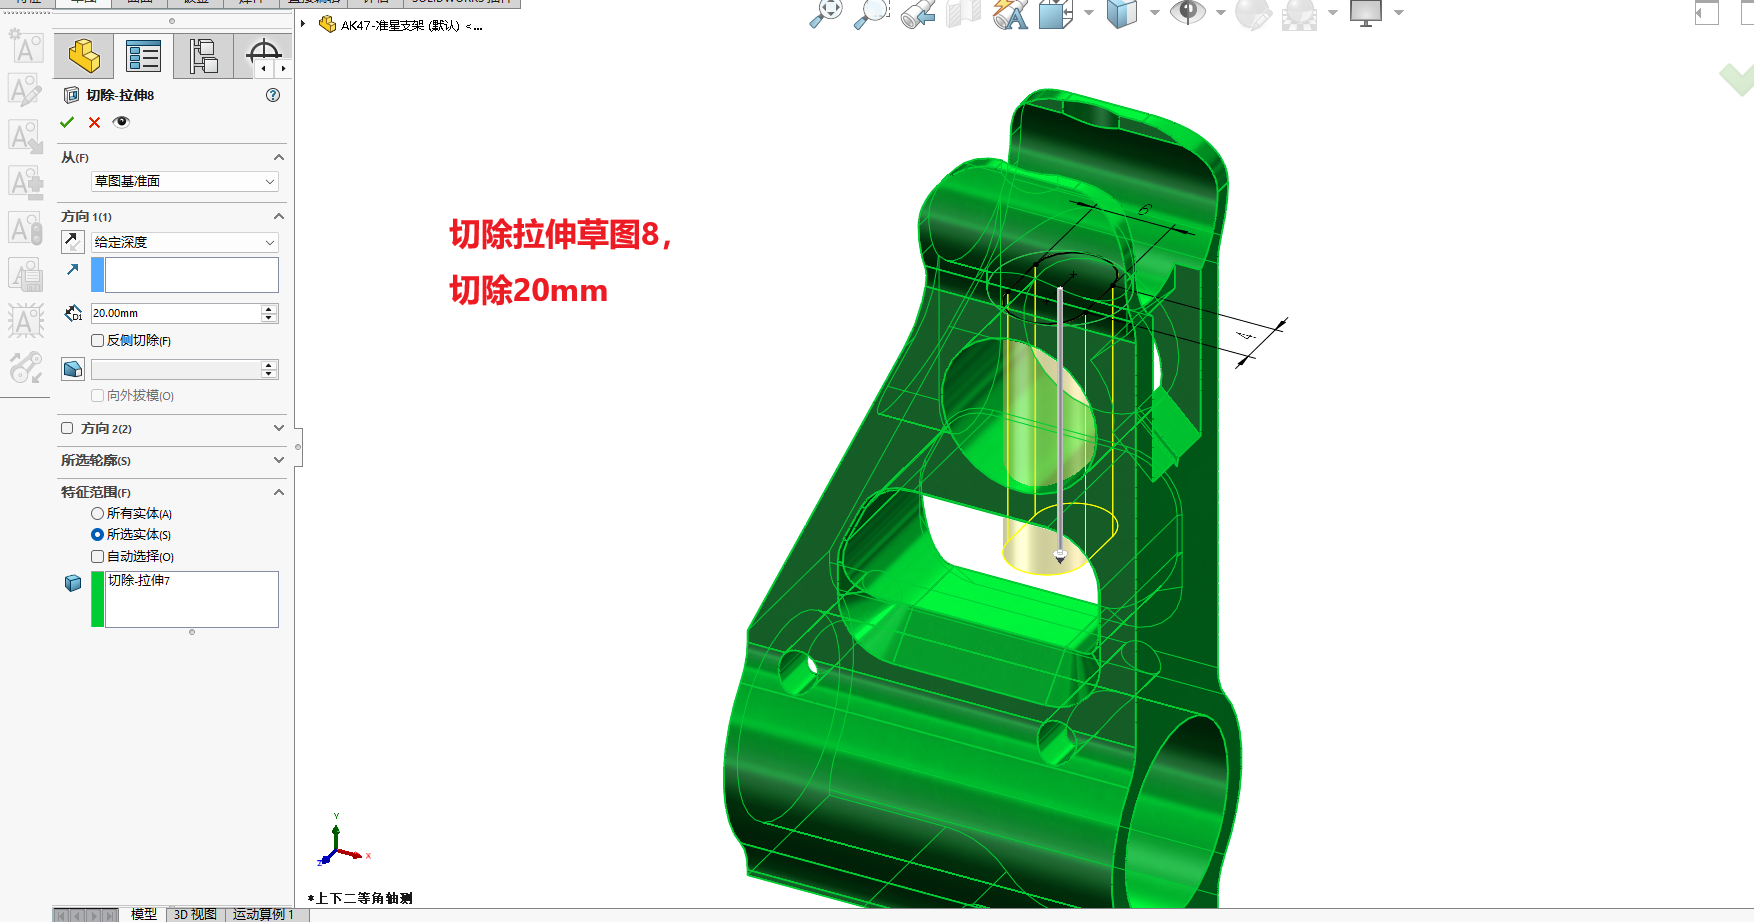Enable 方向 2 checkbox

67,428
